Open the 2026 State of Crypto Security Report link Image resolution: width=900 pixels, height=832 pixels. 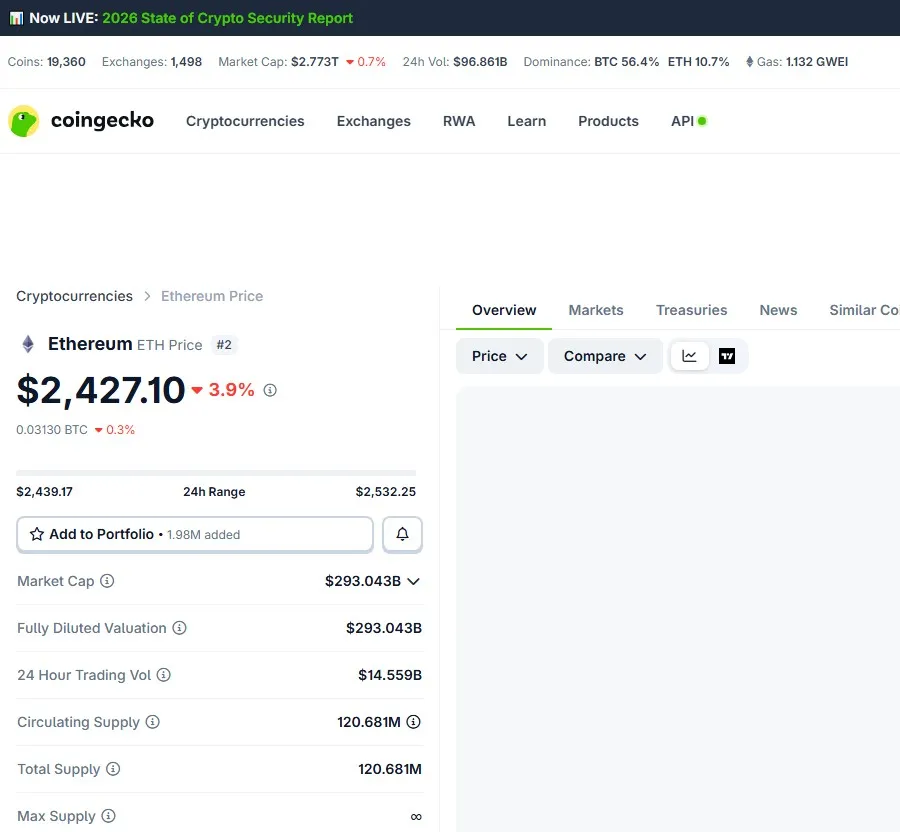(x=227, y=18)
